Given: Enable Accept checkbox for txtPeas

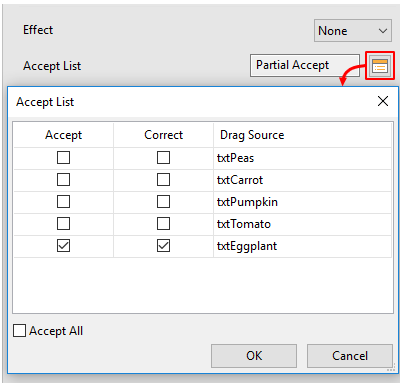Looking at the screenshot, I should [x=63, y=158].
